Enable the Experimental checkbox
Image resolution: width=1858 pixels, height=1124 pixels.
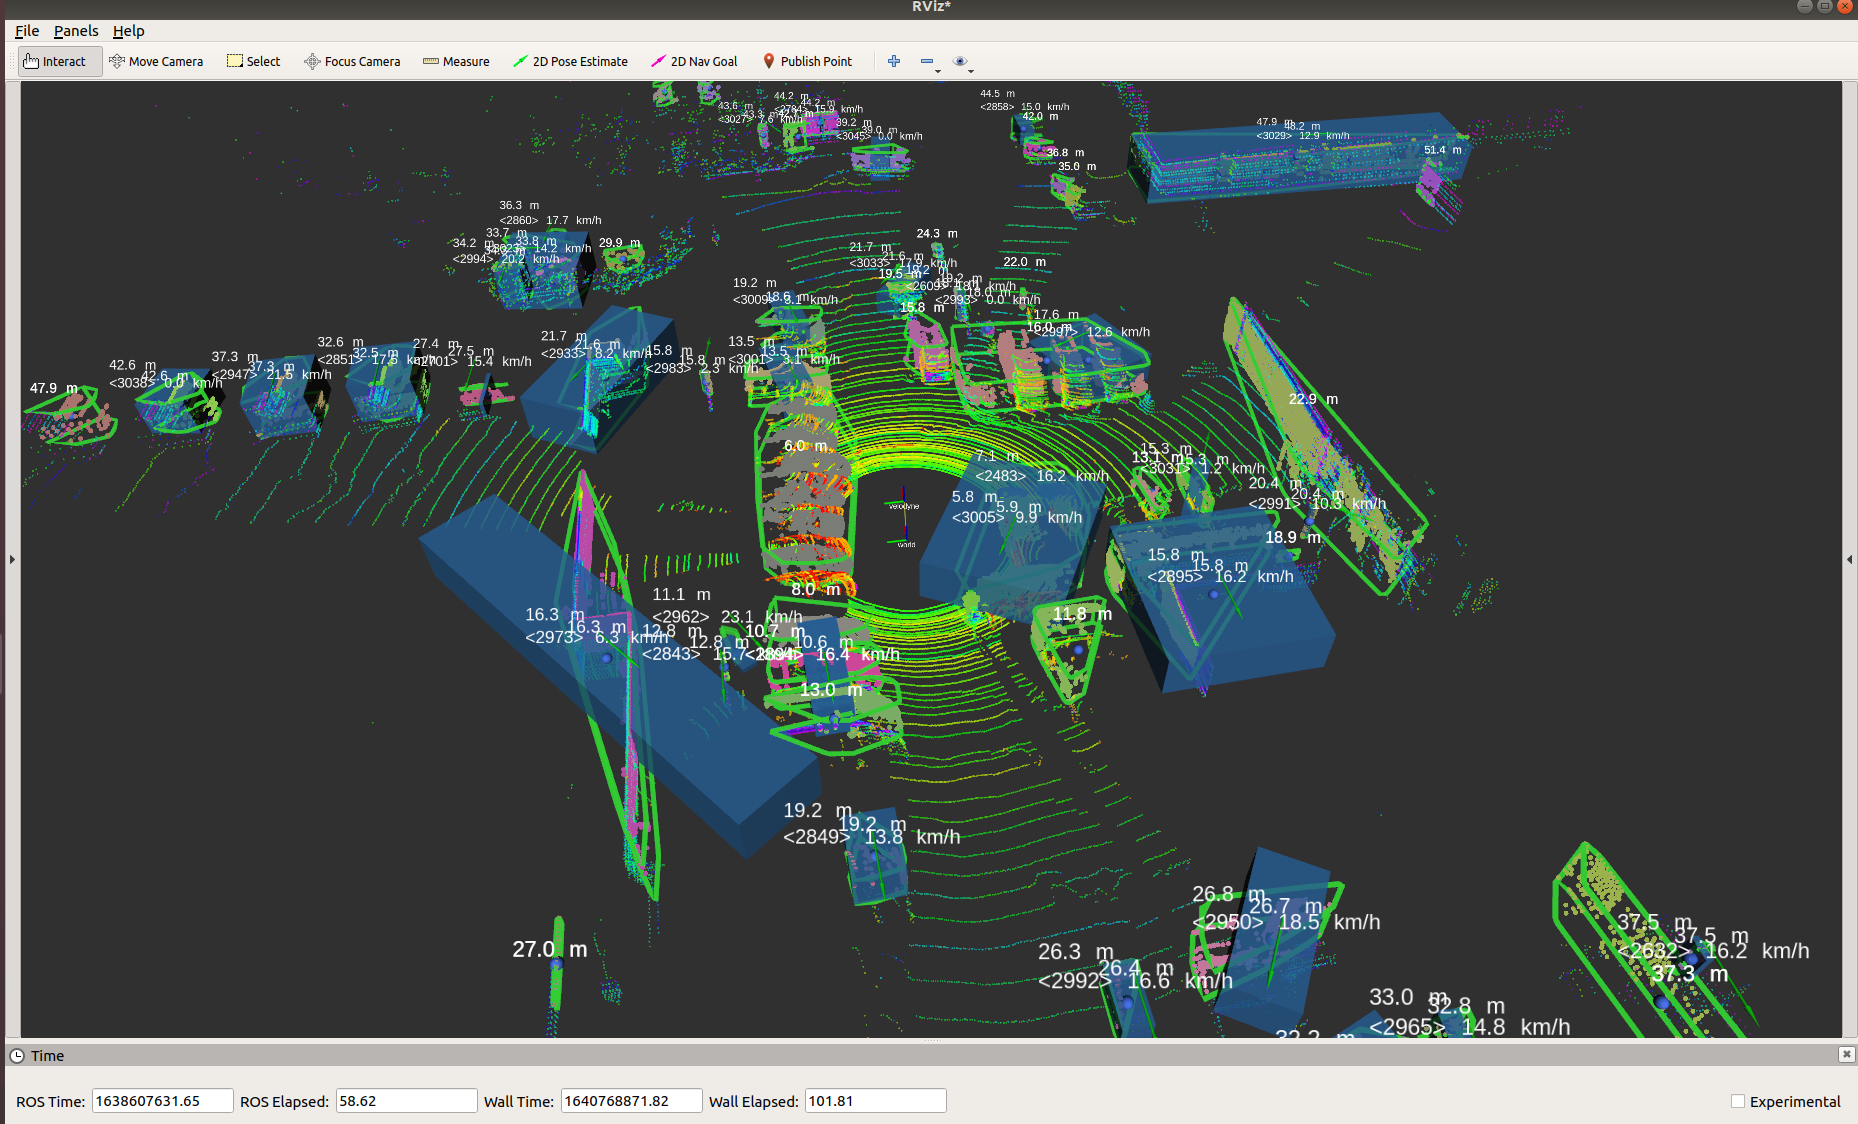coord(1738,1101)
